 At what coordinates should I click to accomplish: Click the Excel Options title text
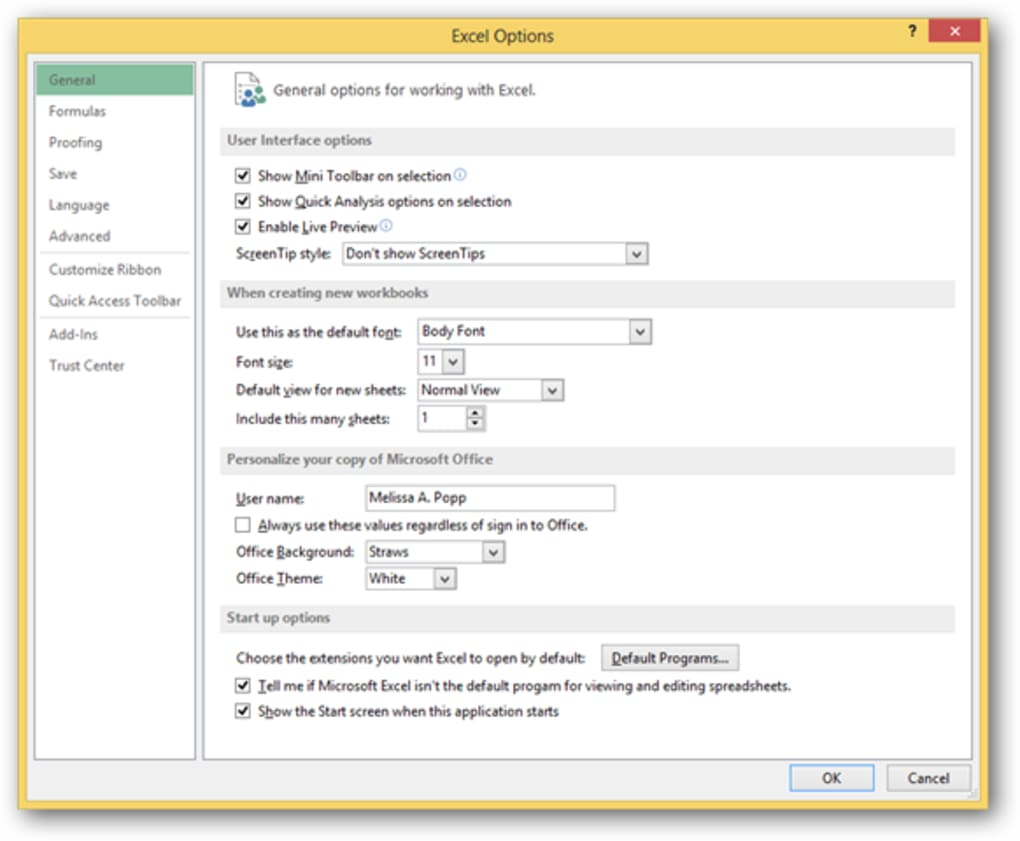(x=502, y=36)
